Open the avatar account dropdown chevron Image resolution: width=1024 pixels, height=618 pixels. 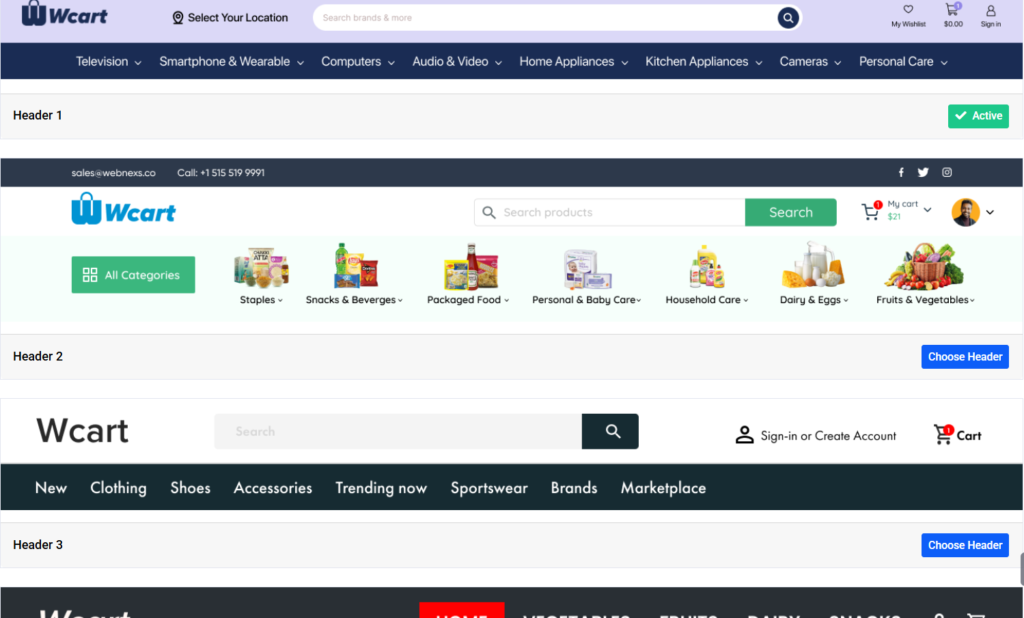pos(990,212)
